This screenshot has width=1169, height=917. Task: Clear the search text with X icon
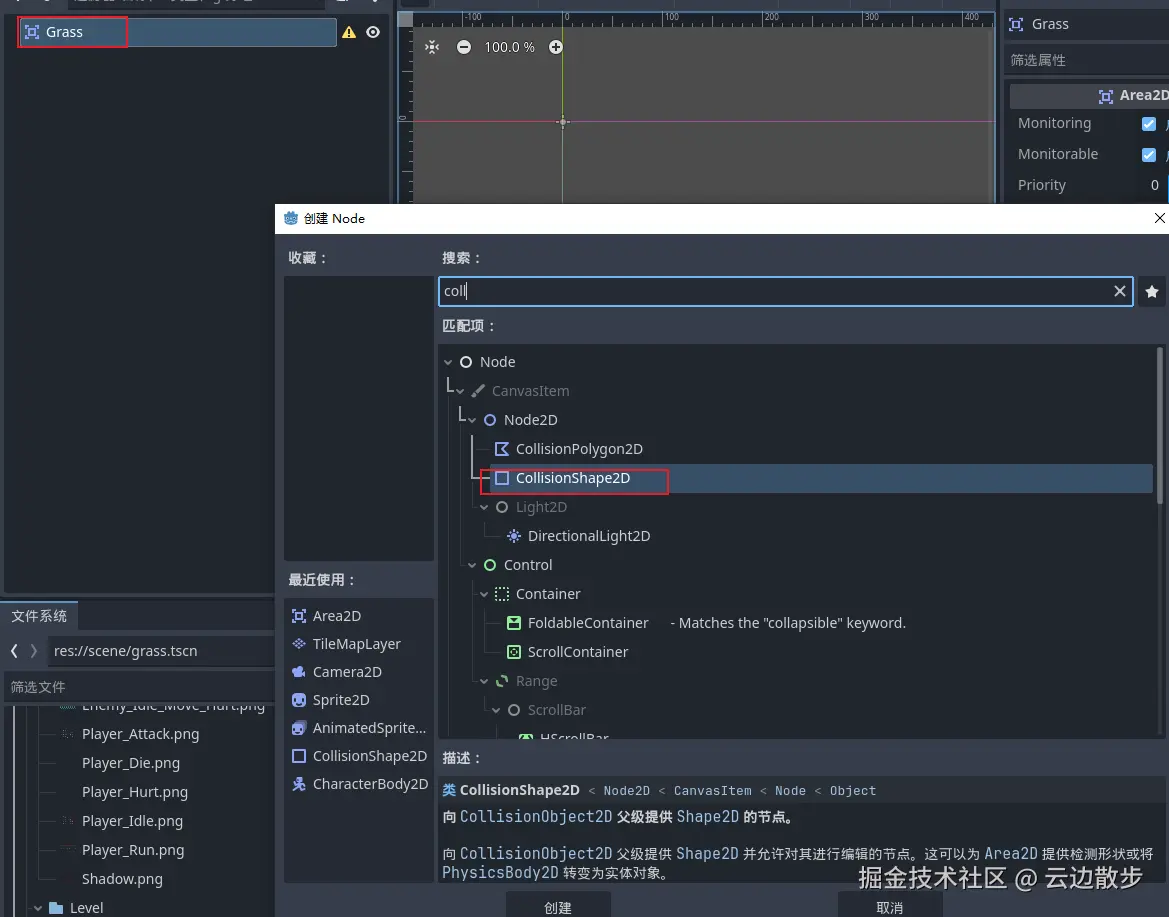pos(1120,292)
